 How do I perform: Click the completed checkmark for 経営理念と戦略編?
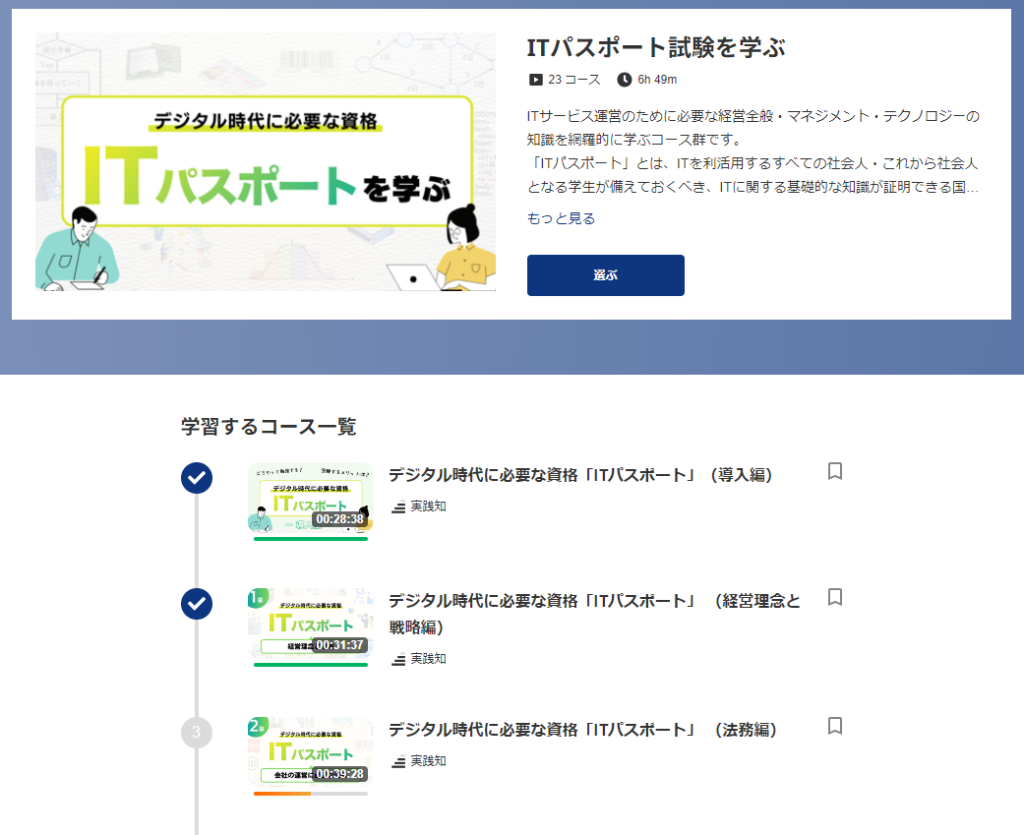tap(197, 604)
